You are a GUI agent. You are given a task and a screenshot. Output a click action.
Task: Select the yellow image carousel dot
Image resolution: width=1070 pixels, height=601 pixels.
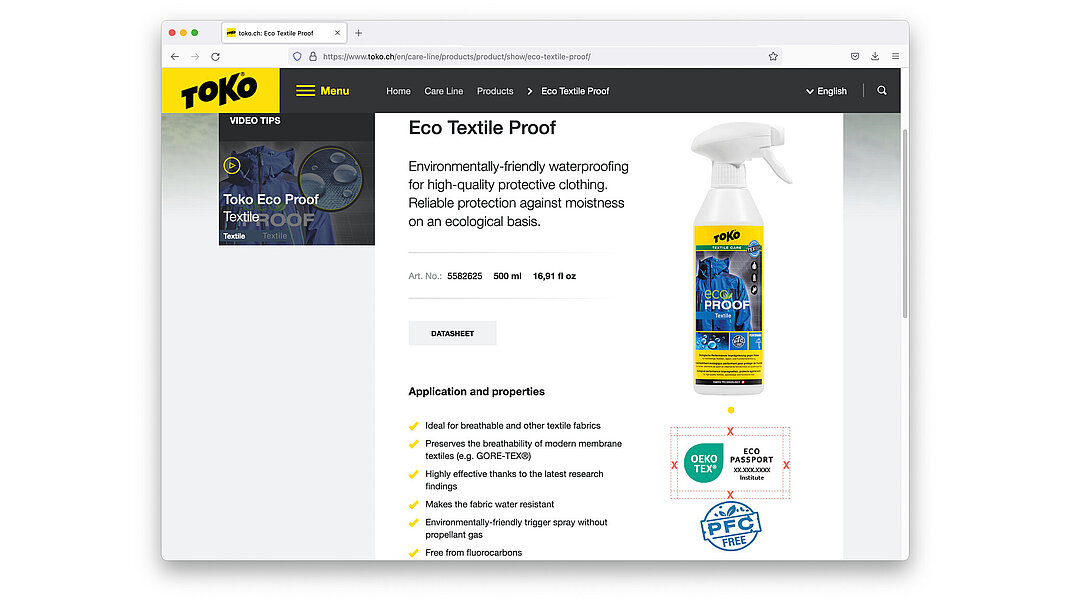[731, 410]
